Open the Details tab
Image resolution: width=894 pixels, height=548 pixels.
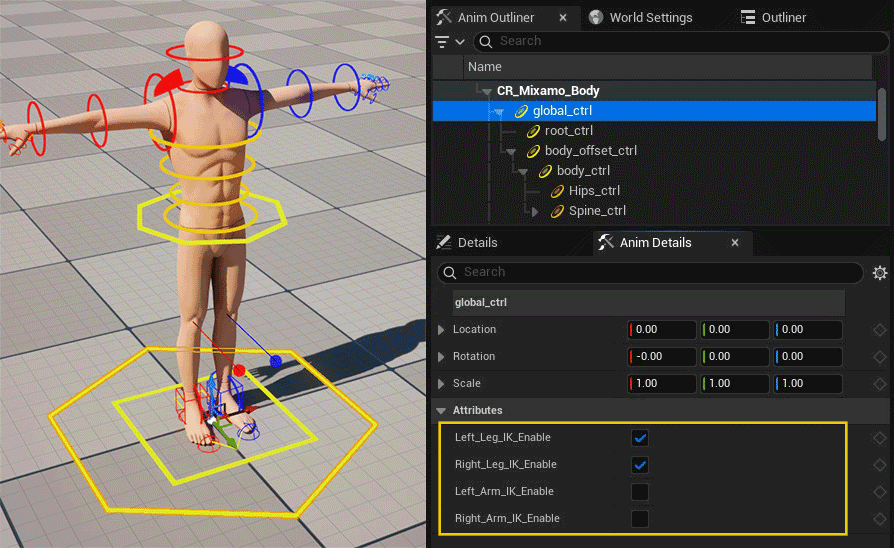476,243
